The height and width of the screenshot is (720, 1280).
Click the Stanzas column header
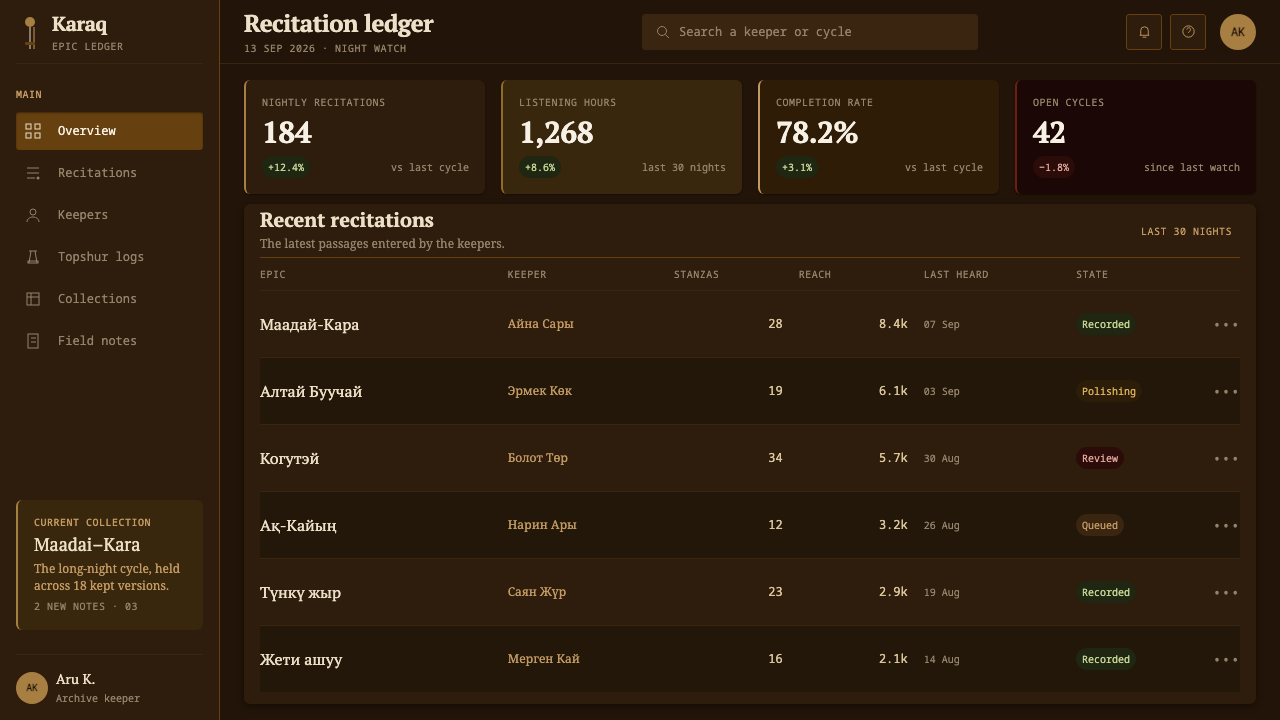pos(696,275)
